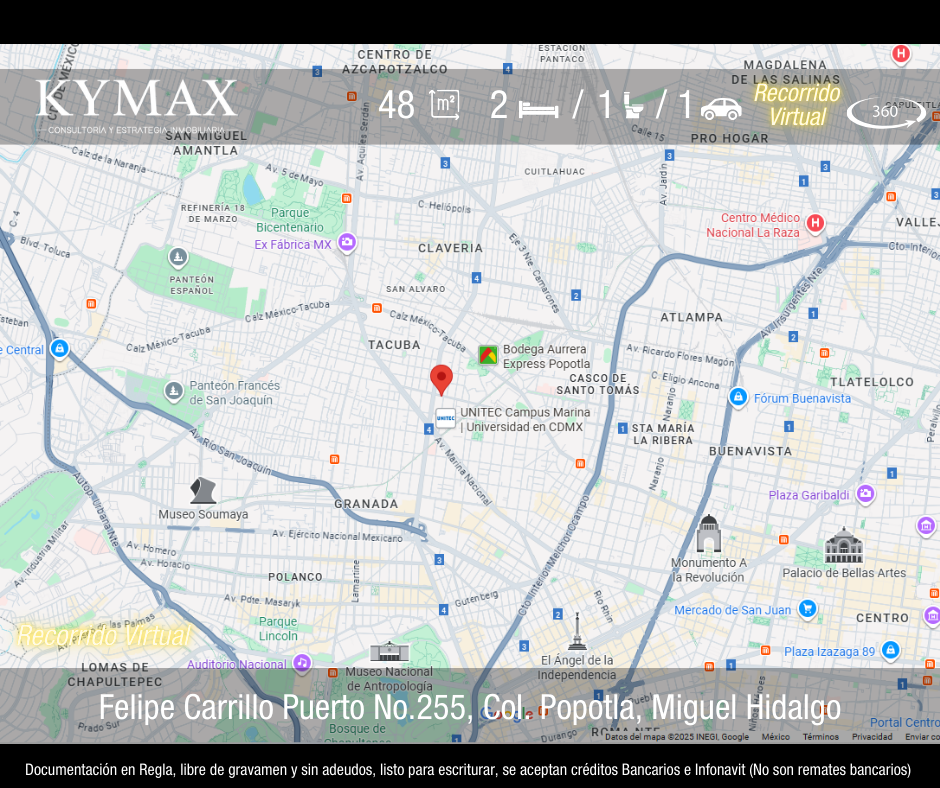Select the Panteón Francés de San Joaquín marker
This screenshot has height=788, width=940.
[173, 392]
